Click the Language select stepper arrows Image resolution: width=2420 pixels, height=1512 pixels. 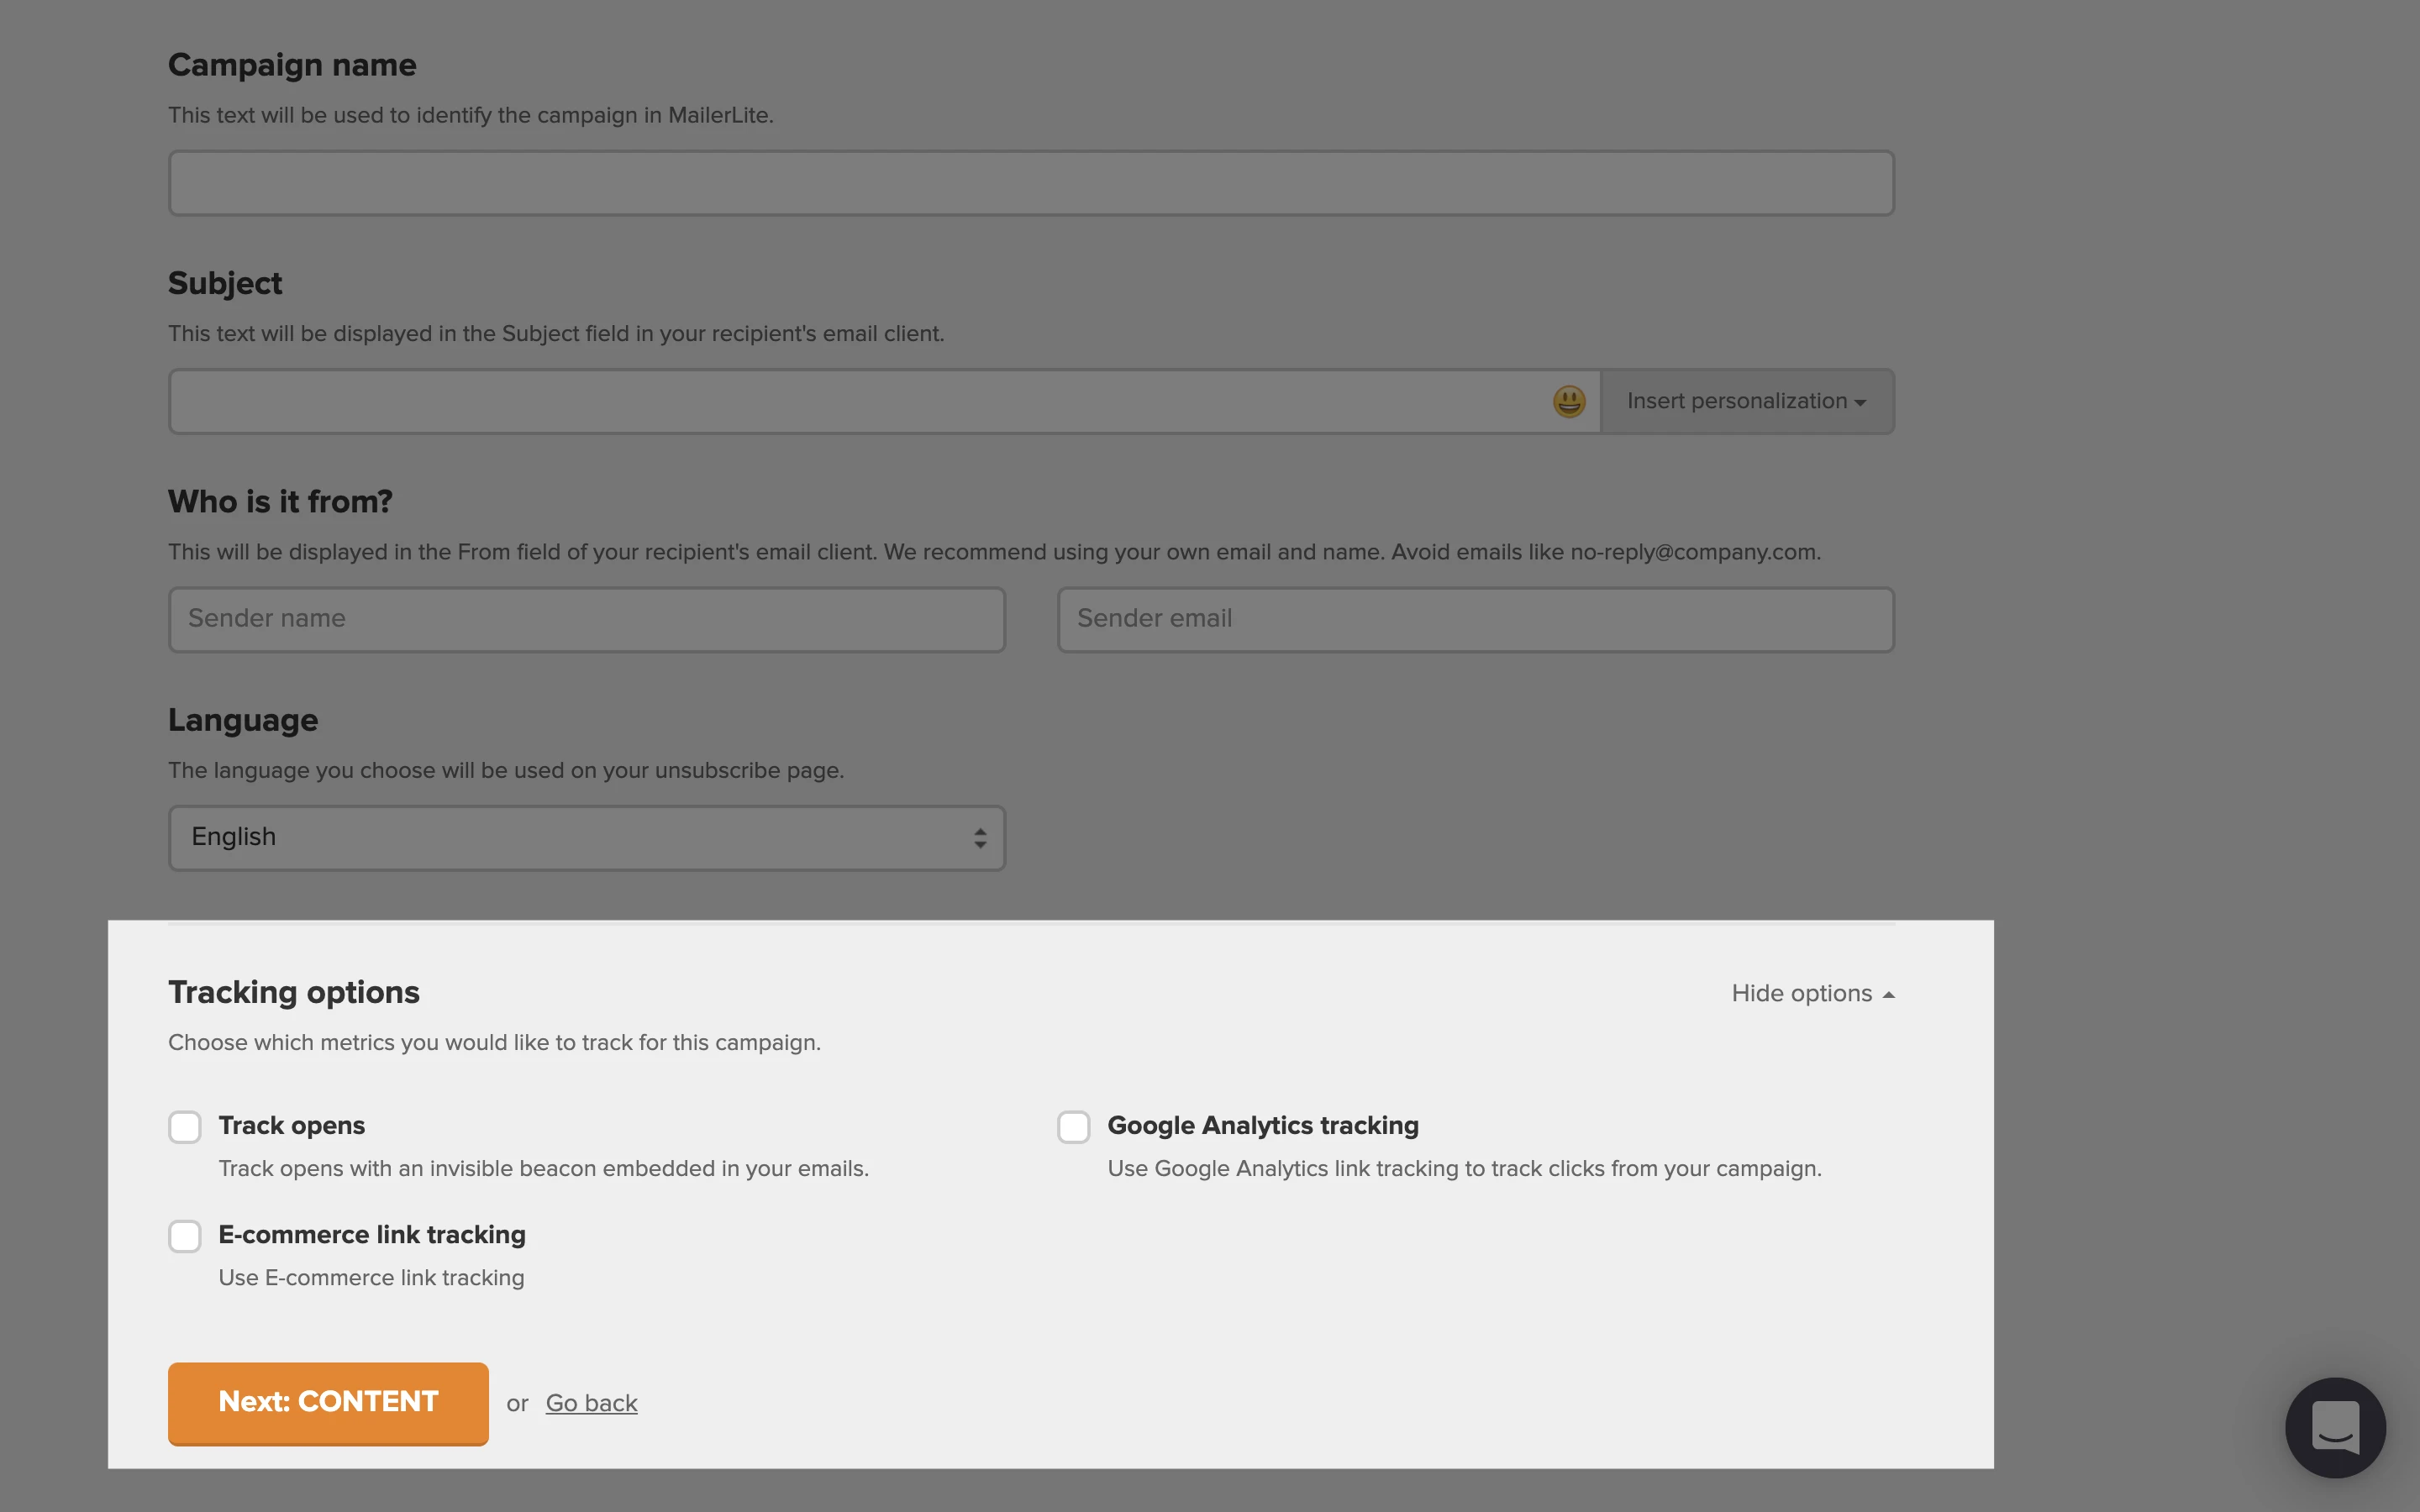(x=980, y=838)
